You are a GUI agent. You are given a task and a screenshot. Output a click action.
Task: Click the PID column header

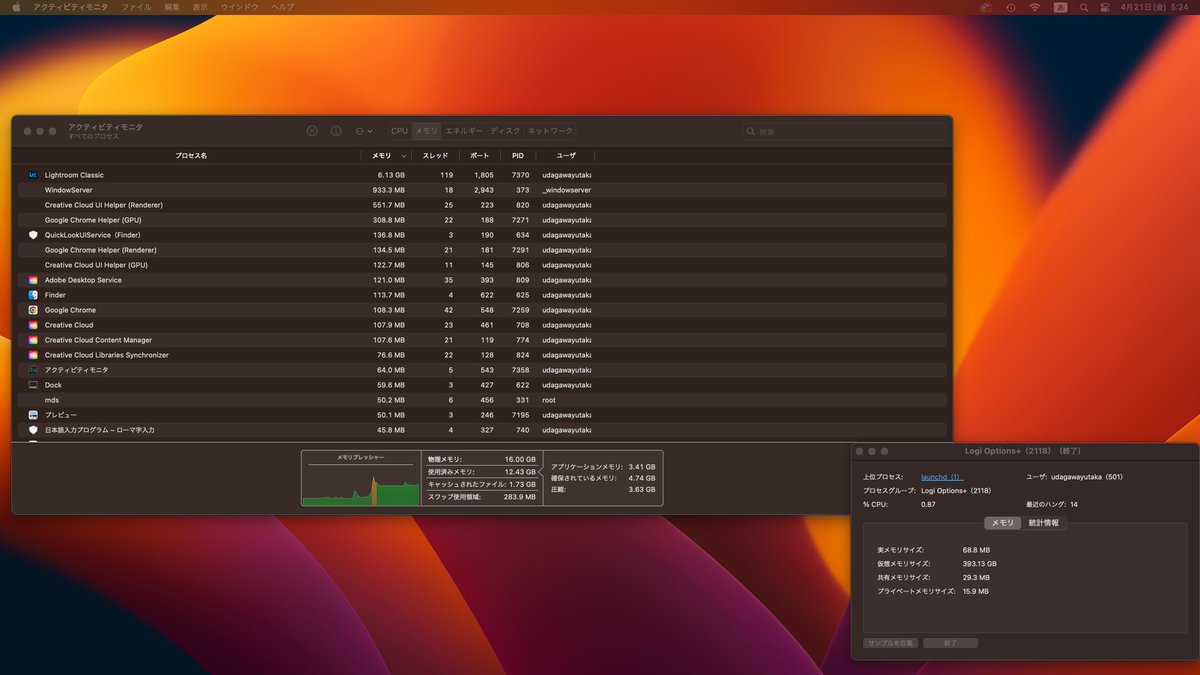click(517, 156)
